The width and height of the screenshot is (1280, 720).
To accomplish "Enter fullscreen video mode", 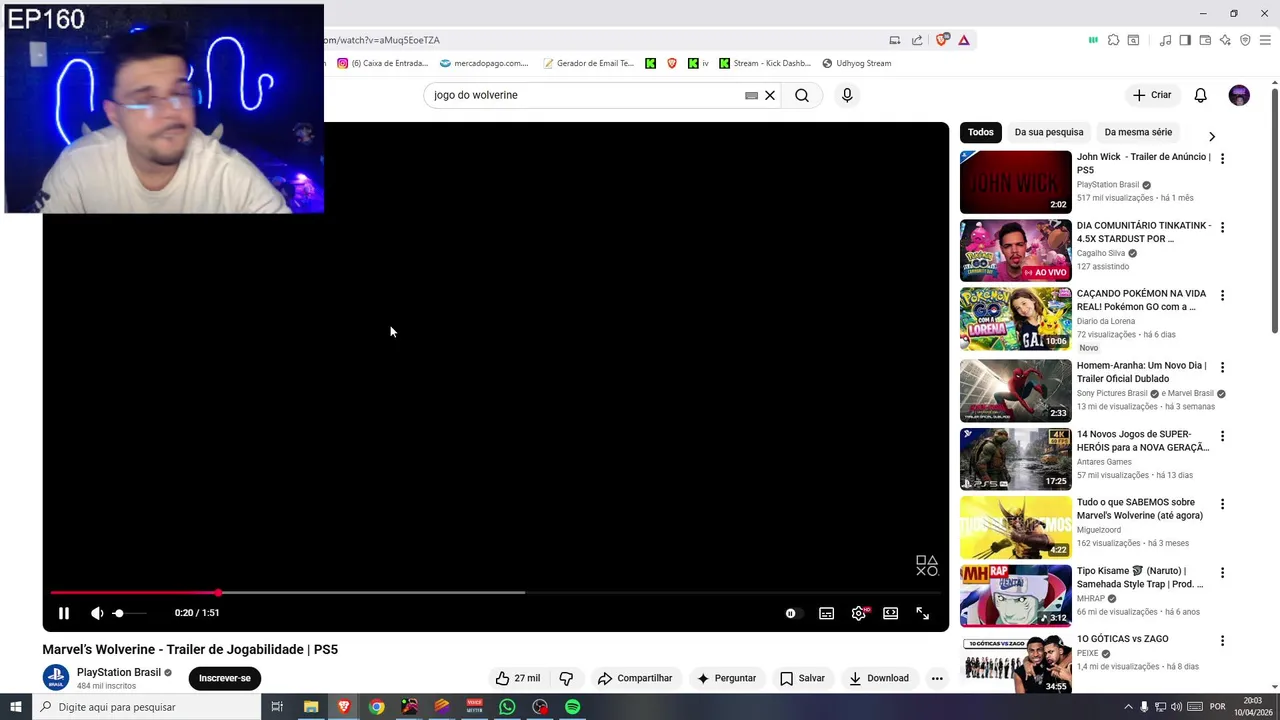I will coord(922,613).
